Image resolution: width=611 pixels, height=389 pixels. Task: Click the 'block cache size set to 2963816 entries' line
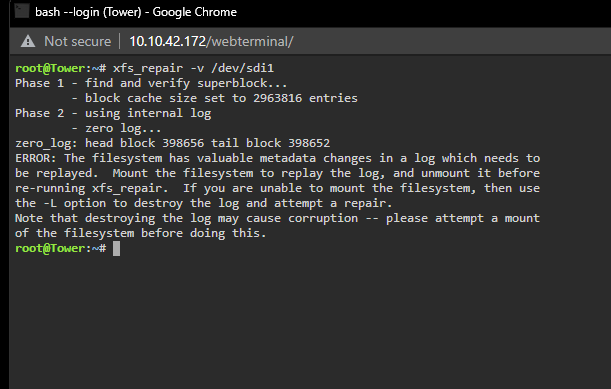coord(215,98)
